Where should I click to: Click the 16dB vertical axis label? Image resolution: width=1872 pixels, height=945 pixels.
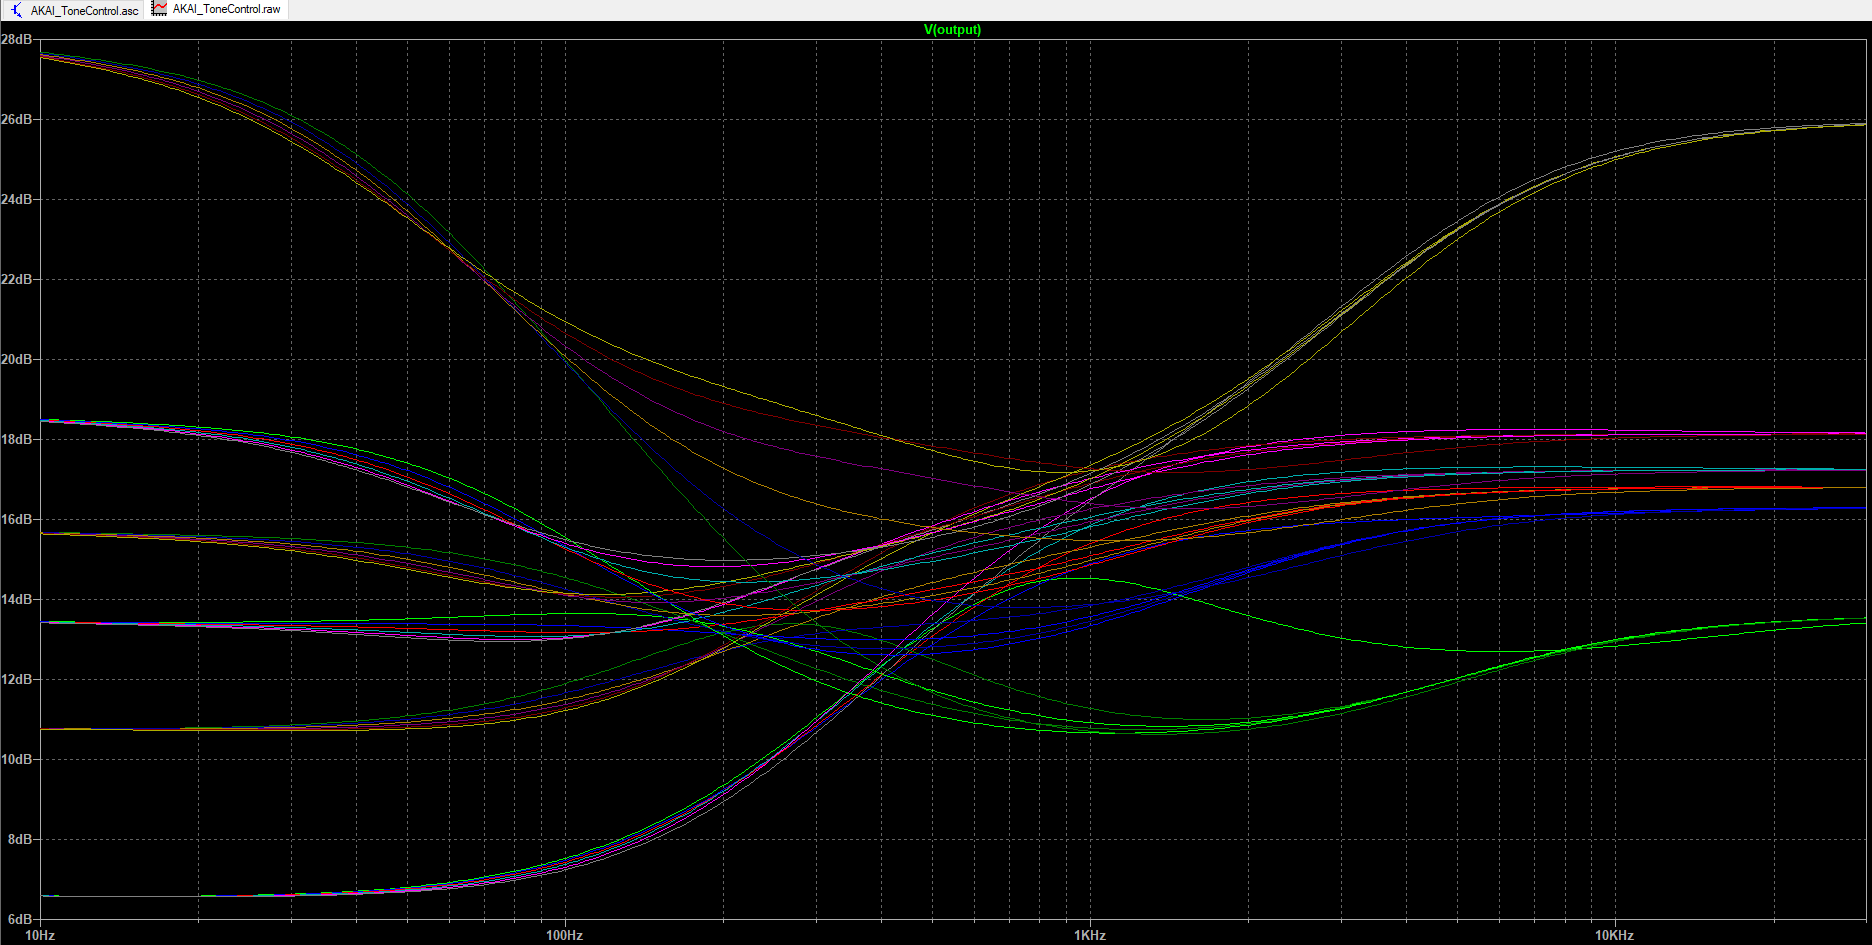16,519
